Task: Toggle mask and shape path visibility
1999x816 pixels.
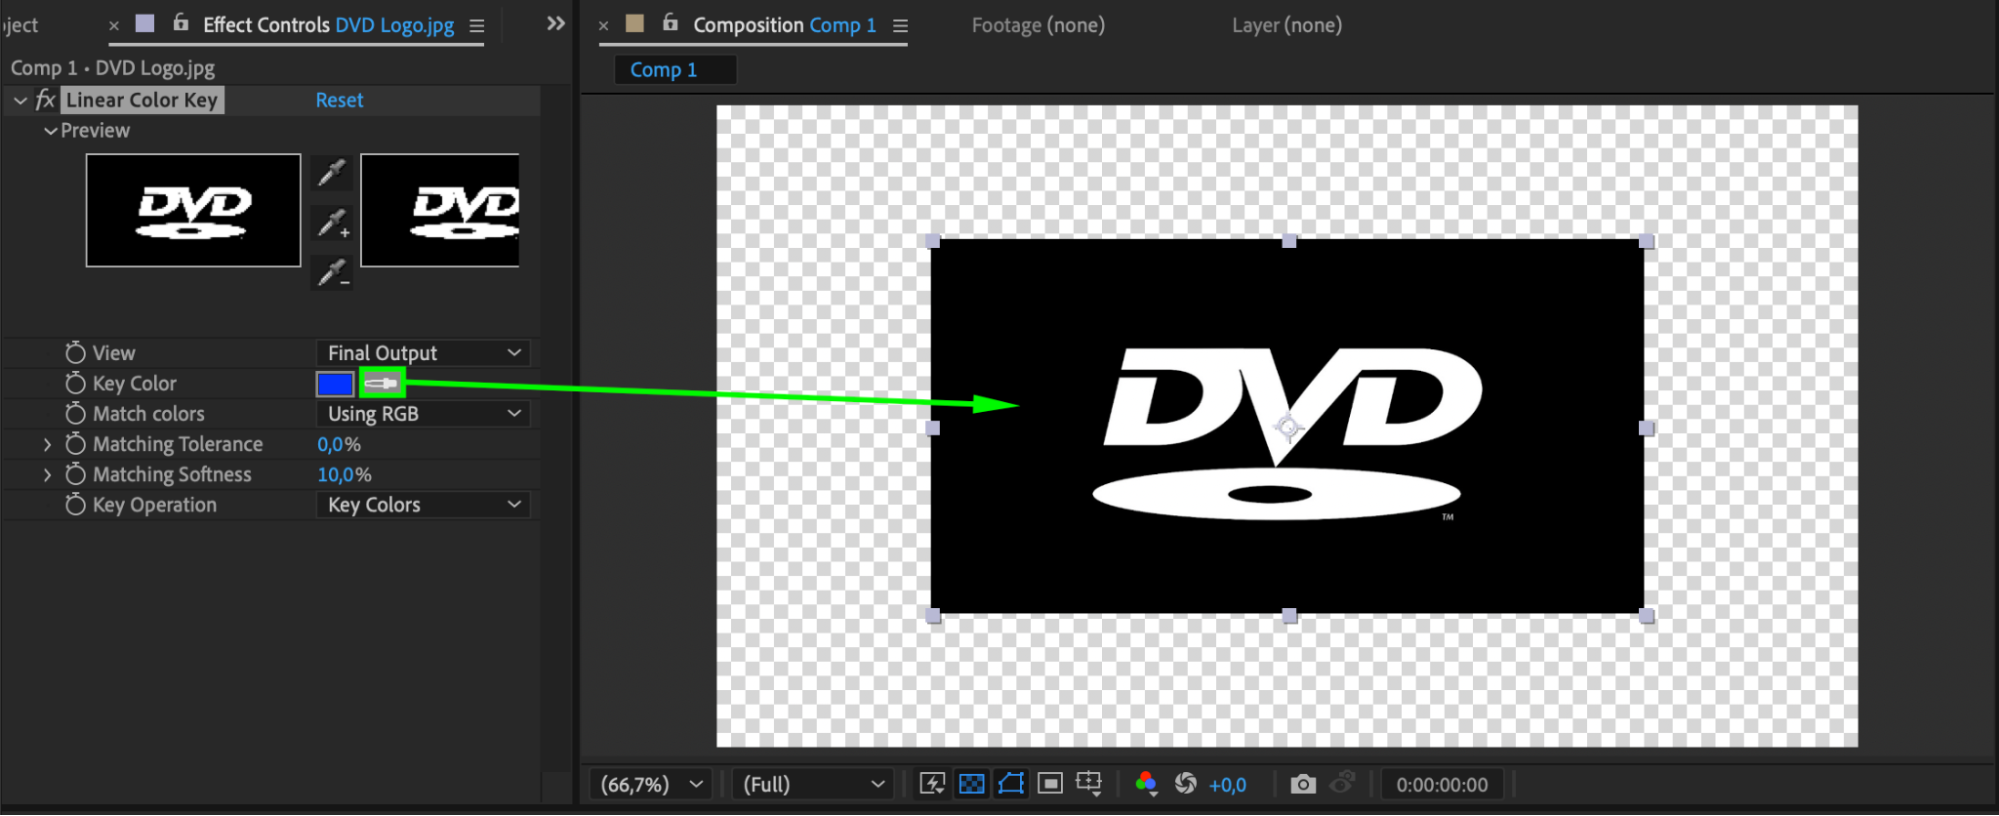Action: pos(1011,784)
